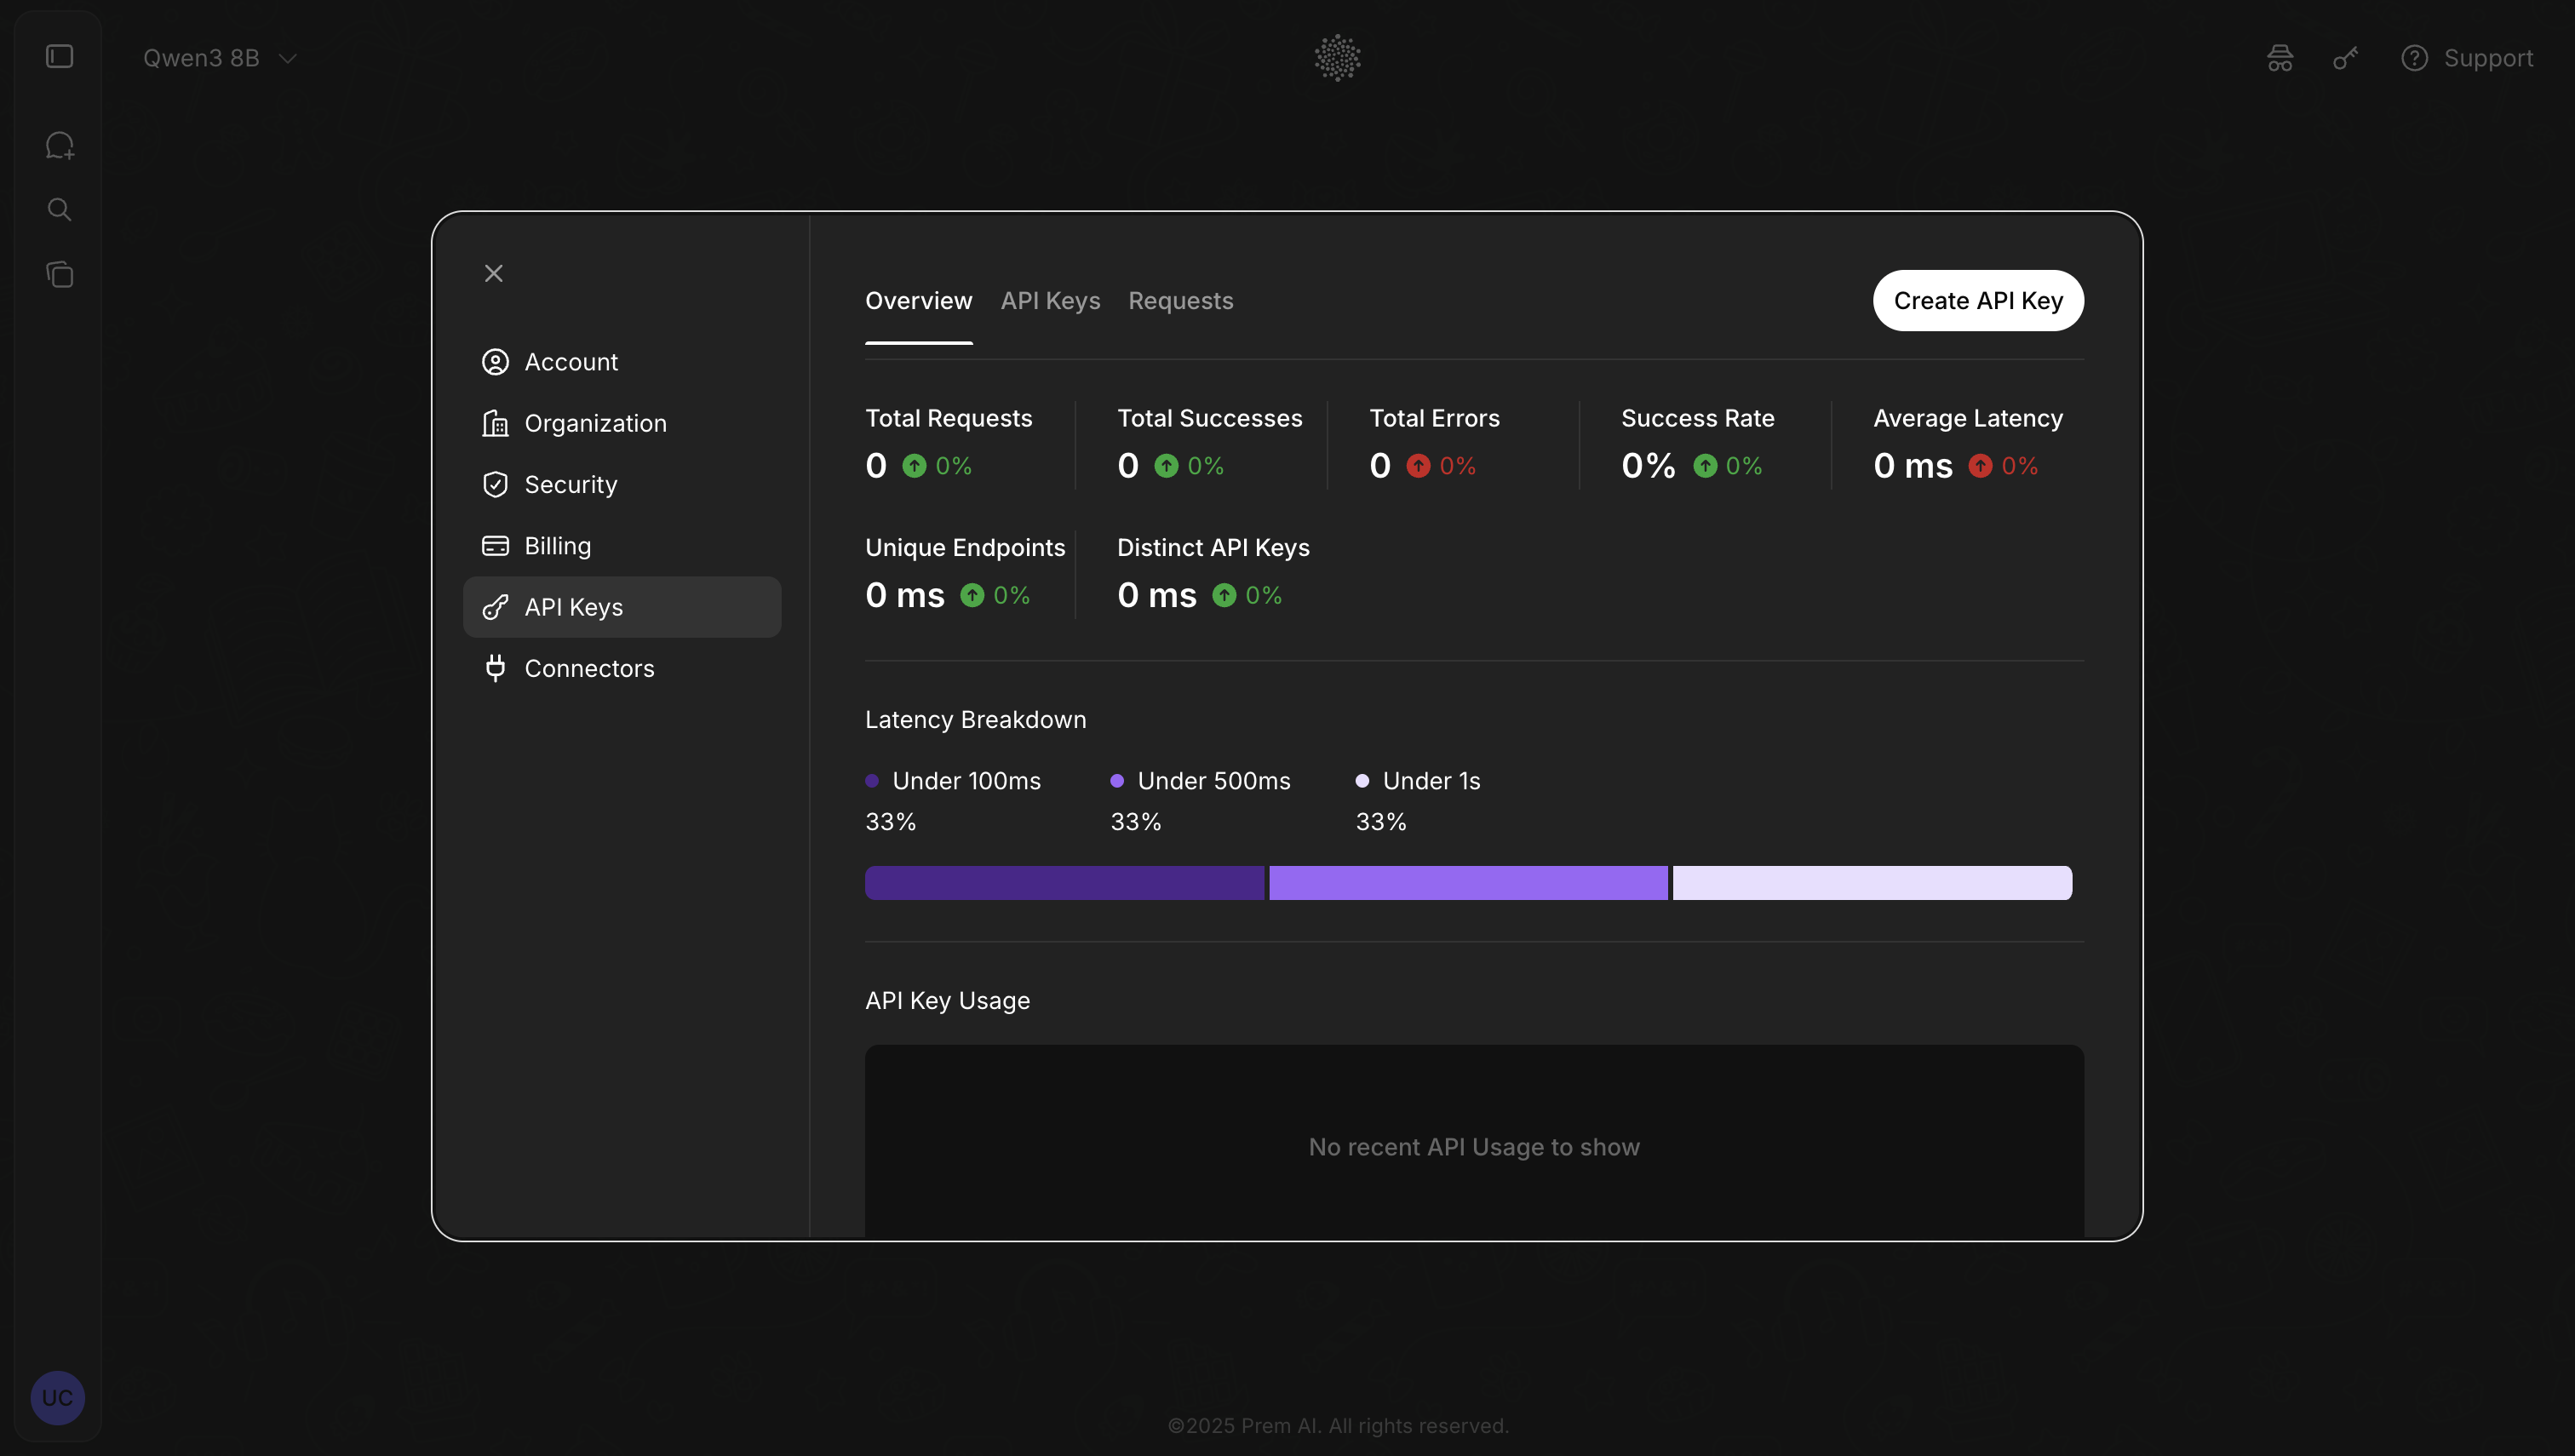Click the incognito mode icon in header
The height and width of the screenshot is (1456, 2575).
click(2280, 58)
